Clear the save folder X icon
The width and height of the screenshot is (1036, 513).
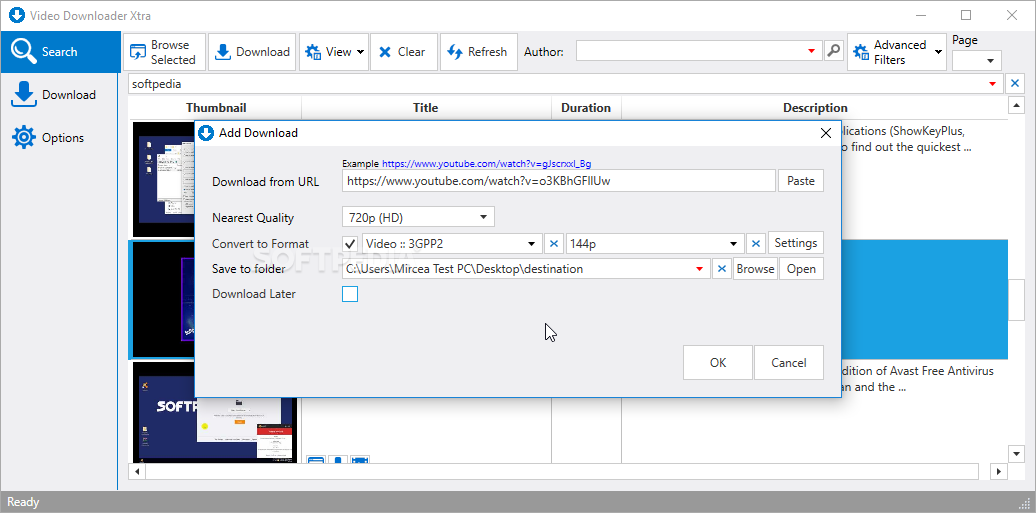tap(722, 269)
